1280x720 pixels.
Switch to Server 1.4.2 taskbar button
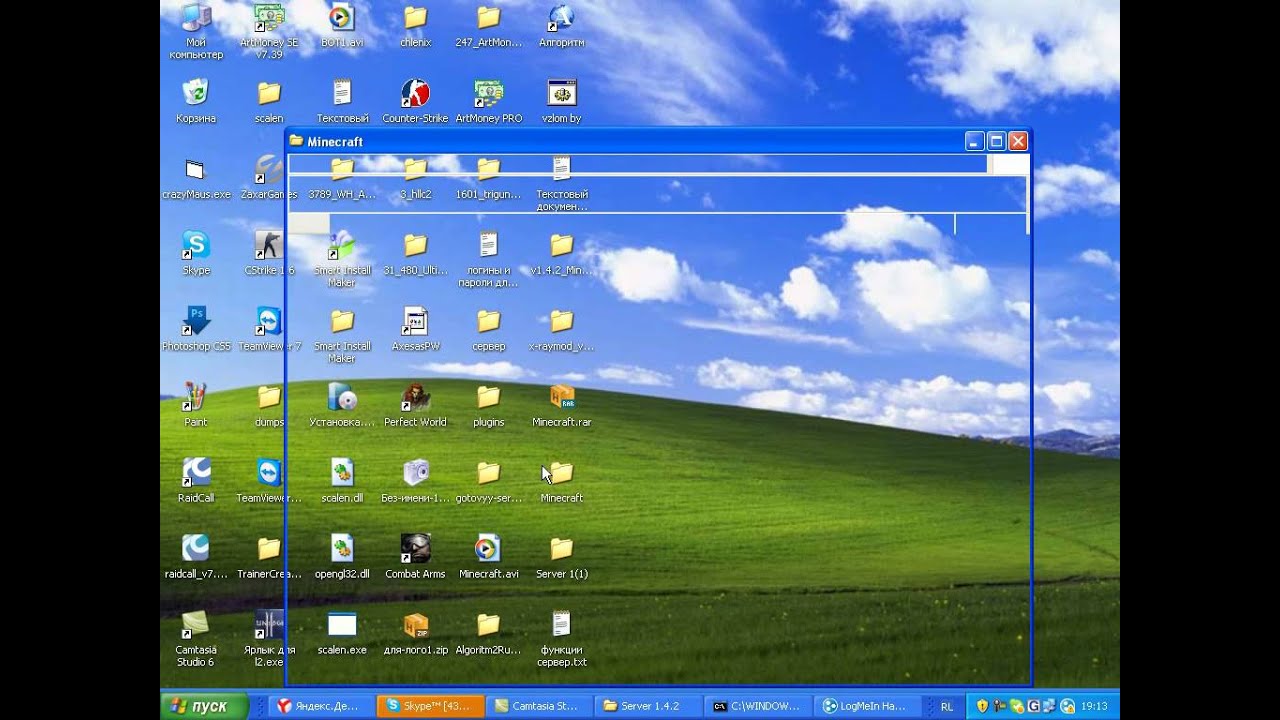(649, 706)
